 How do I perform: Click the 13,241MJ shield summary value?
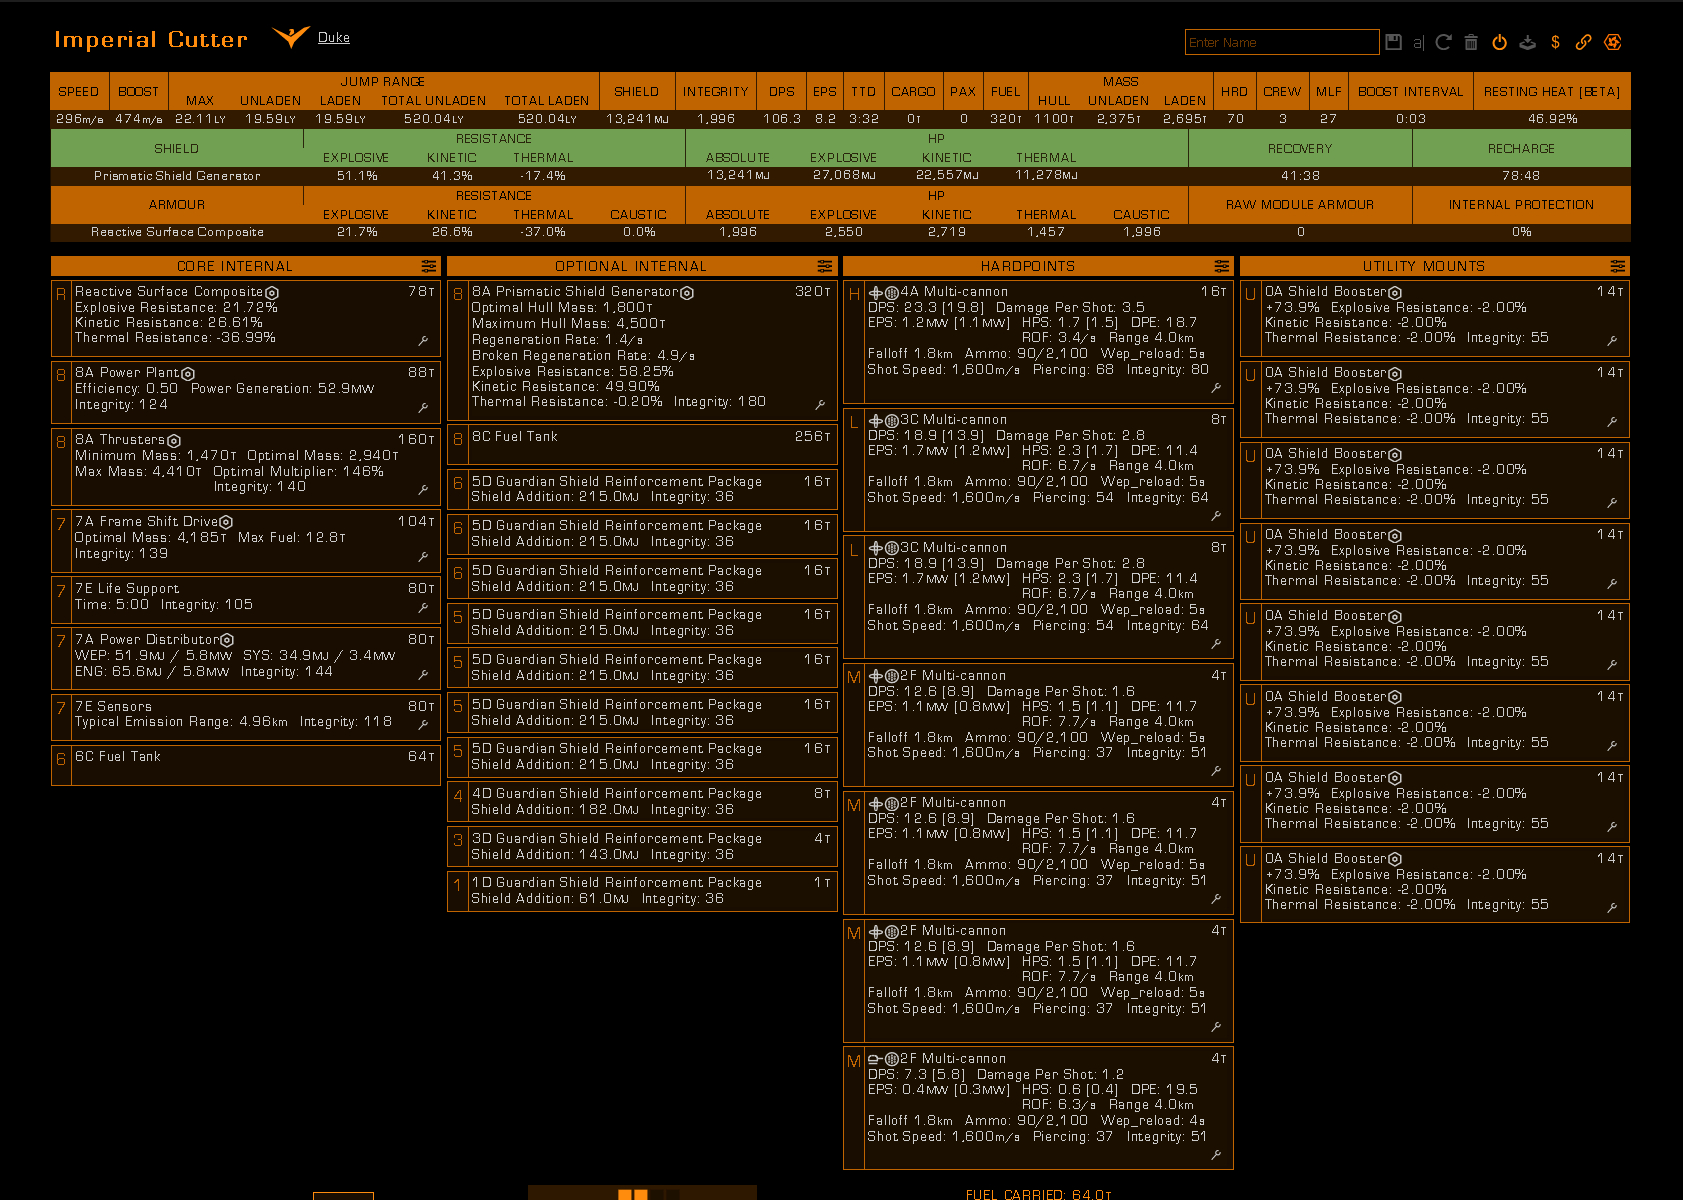coord(637,119)
